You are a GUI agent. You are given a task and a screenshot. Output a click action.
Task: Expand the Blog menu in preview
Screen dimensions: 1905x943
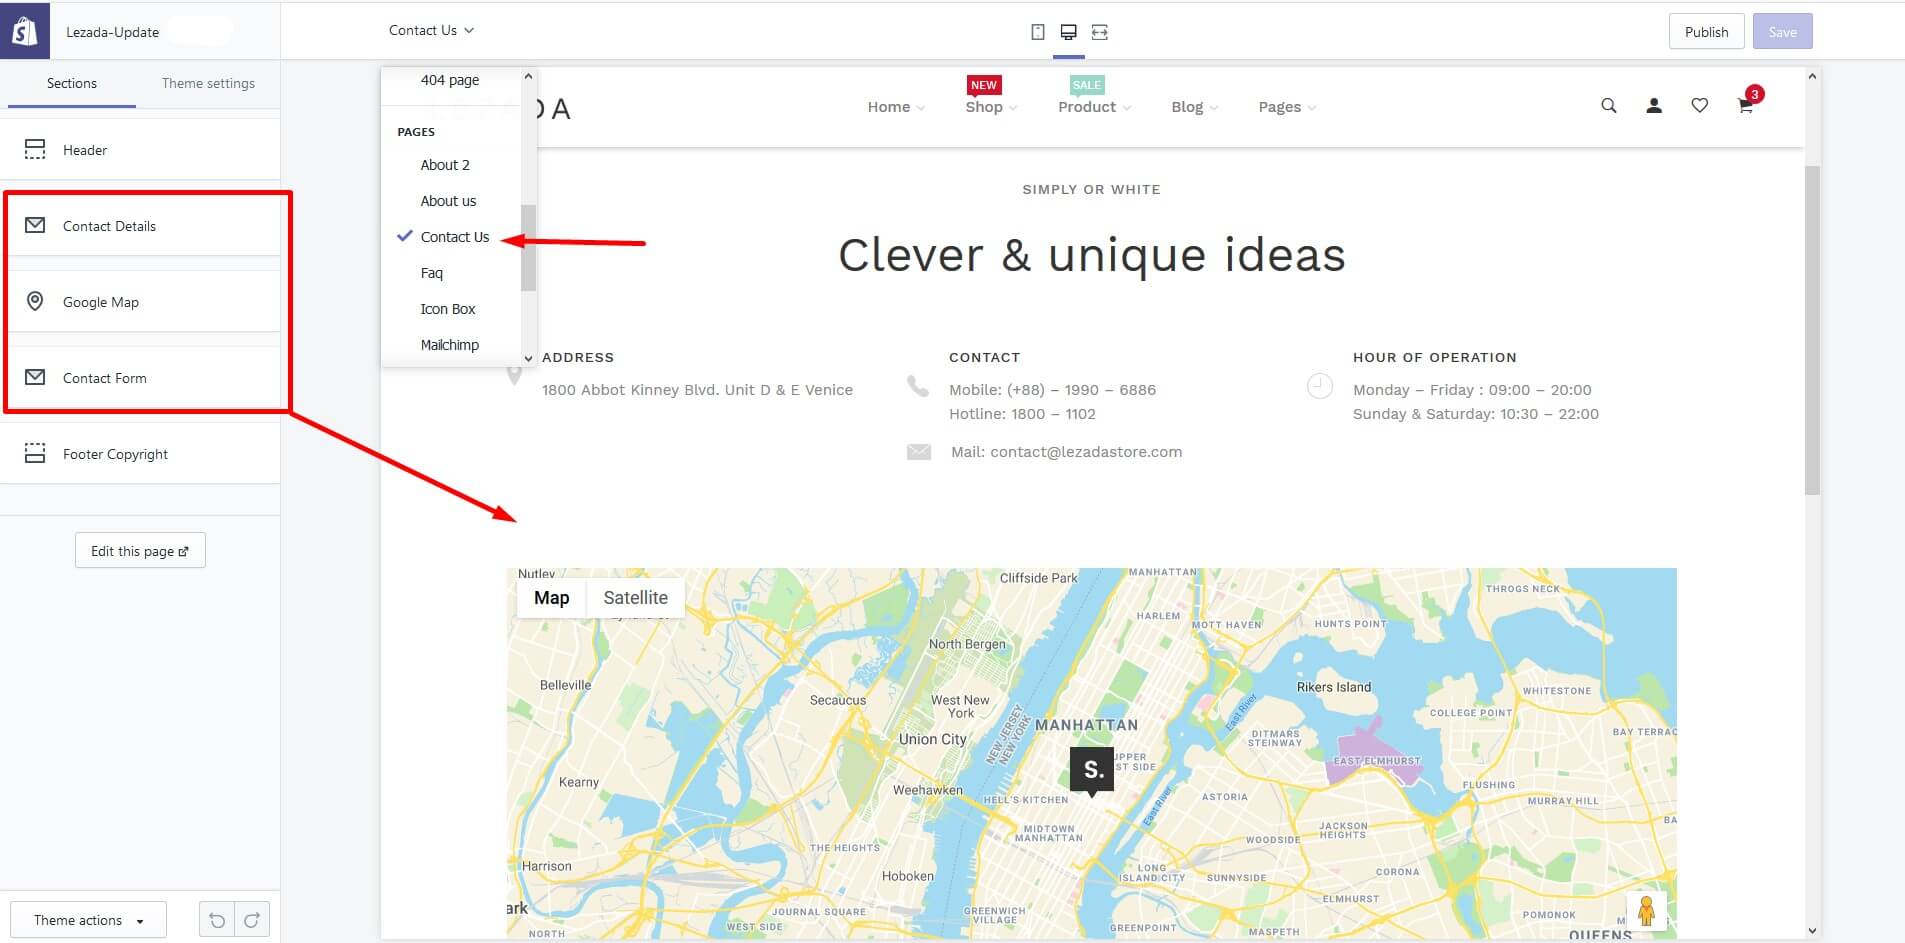pyautogui.click(x=1194, y=107)
